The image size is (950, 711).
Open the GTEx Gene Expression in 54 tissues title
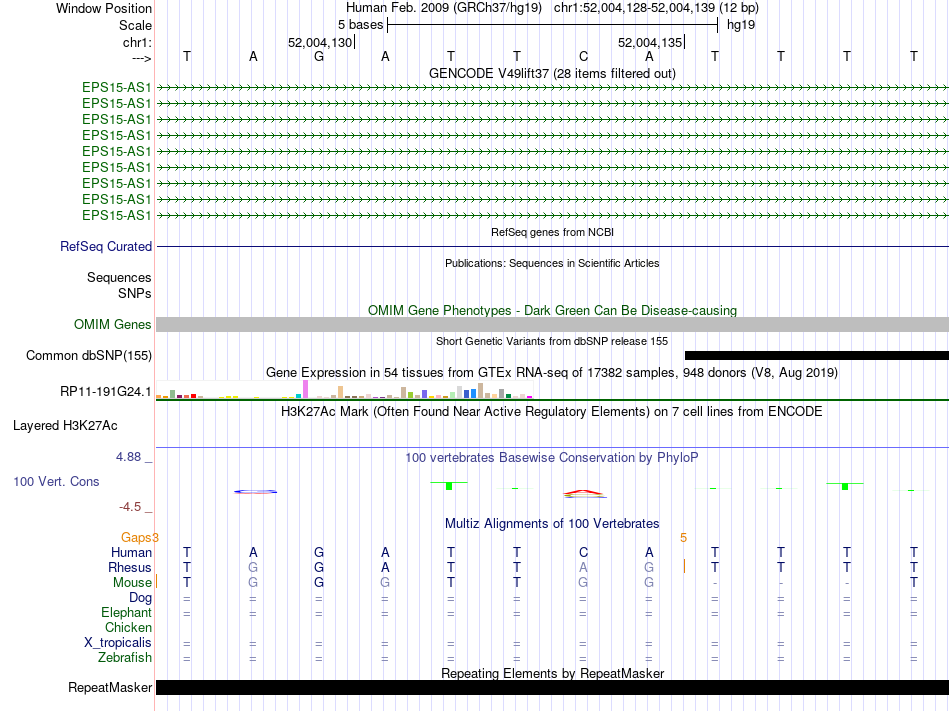point(552,372)
